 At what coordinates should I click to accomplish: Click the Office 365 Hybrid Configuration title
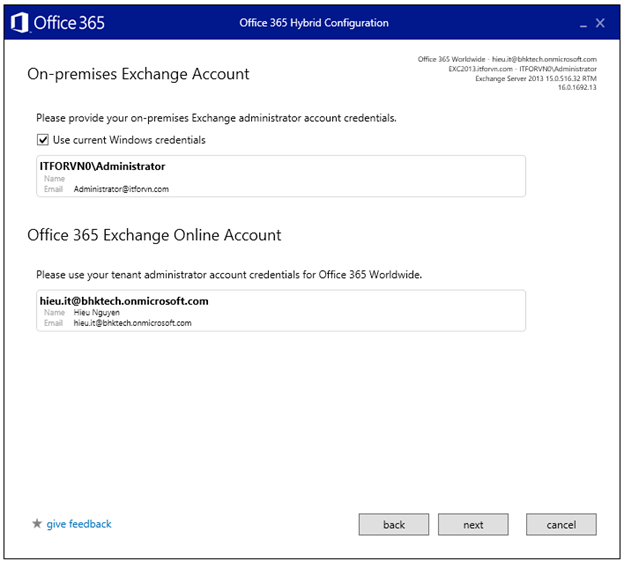pyautogui.click(x=315, y=22)
